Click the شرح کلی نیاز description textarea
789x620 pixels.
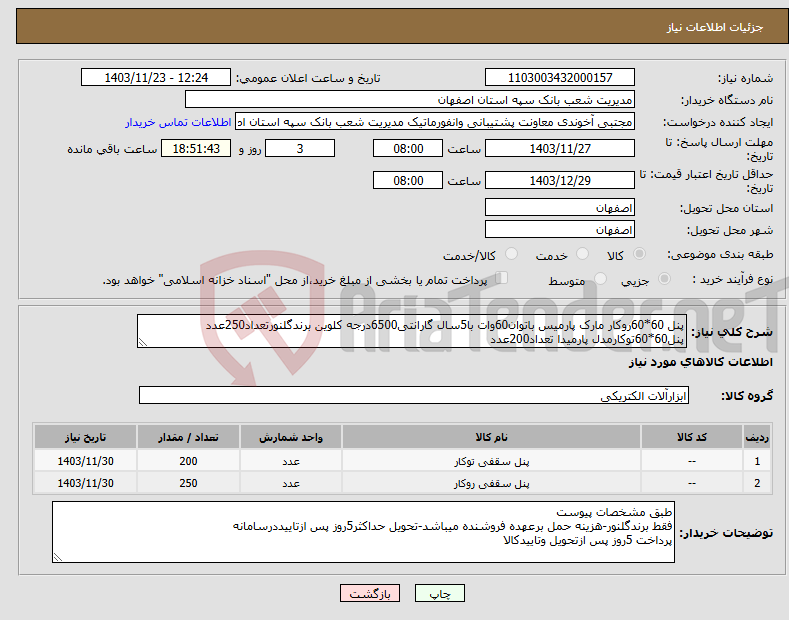tap(412, 331)
